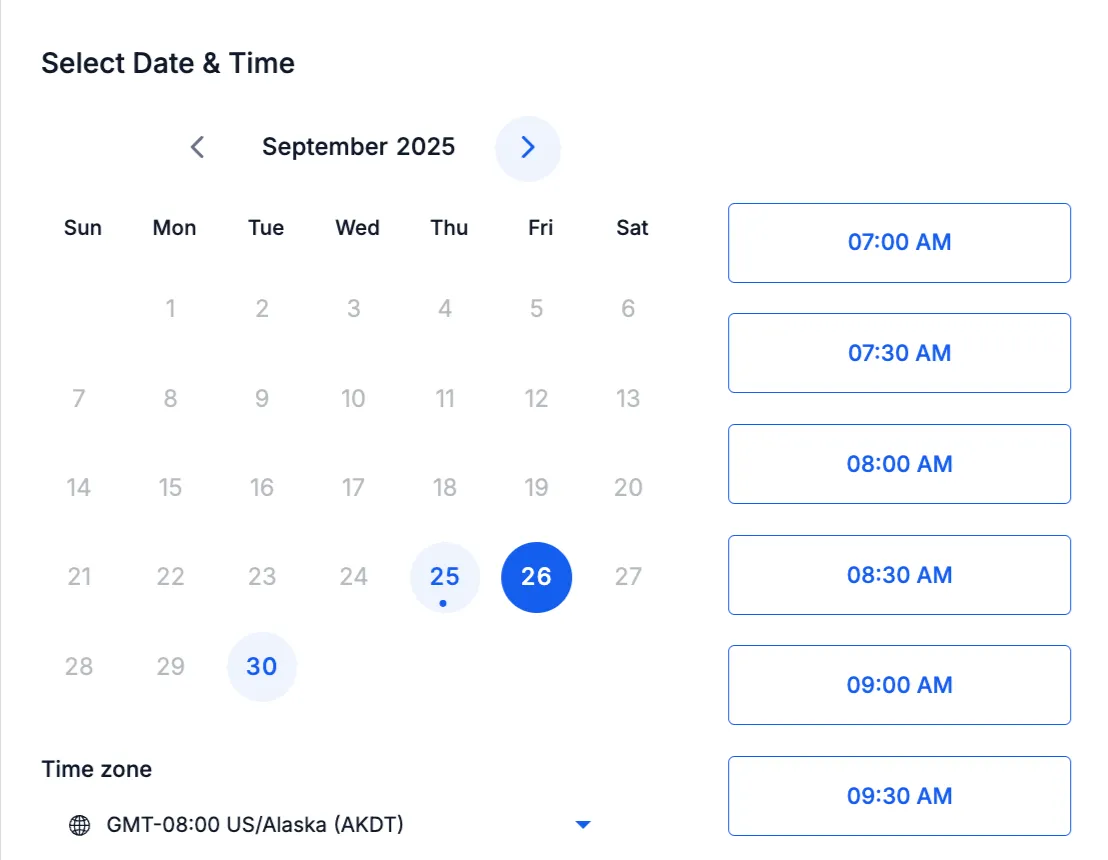This screenshot has height=860, width=1108.
Task: Pick September 25 on calendar
Action: pyautogui.click(x=444, y=577)
